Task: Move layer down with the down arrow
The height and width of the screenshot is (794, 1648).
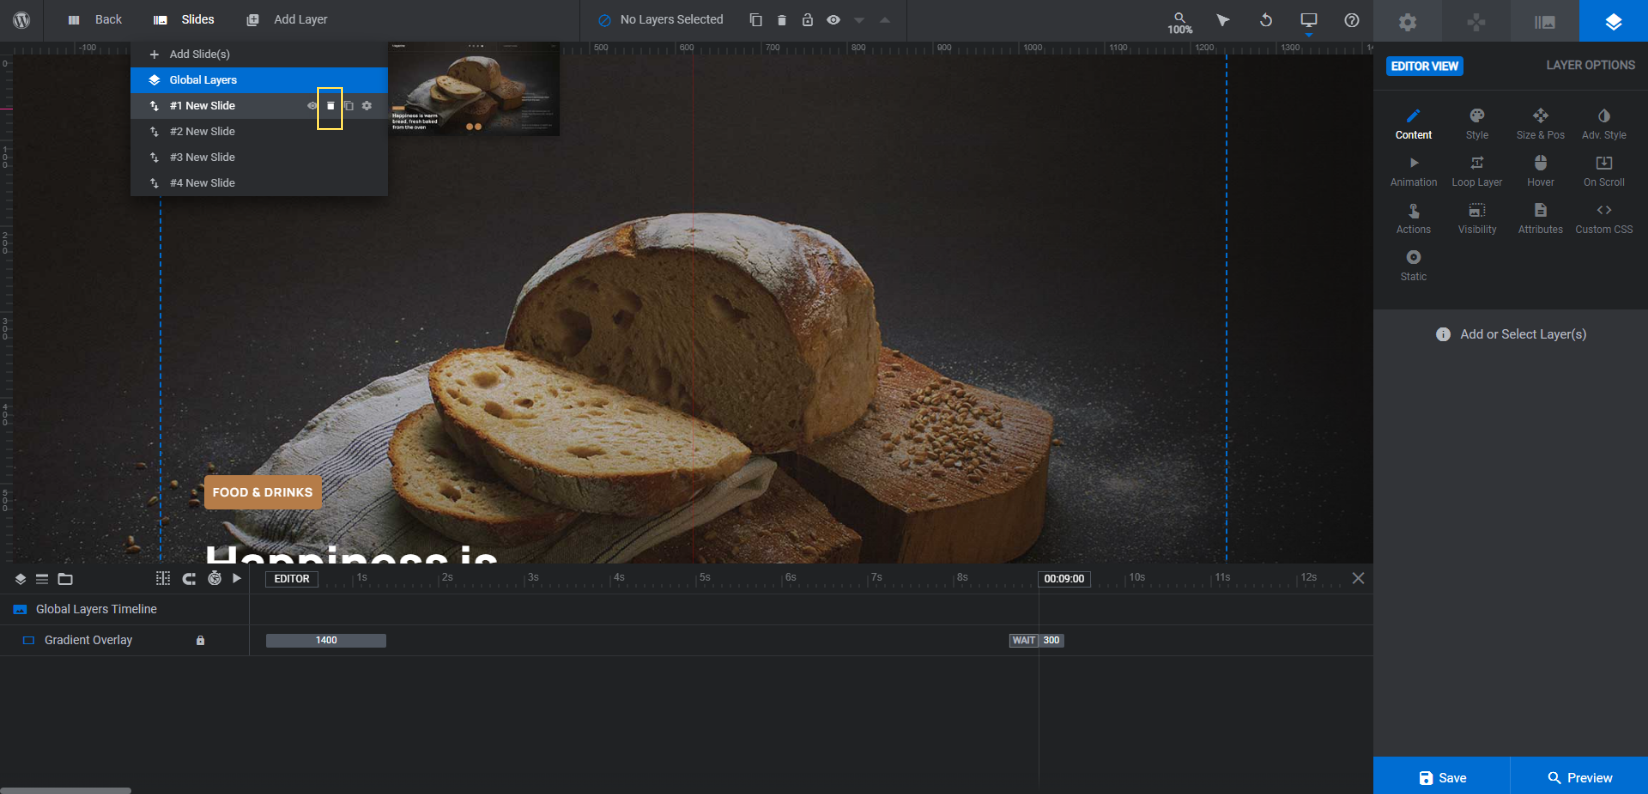Action: [x=859, y=20]
